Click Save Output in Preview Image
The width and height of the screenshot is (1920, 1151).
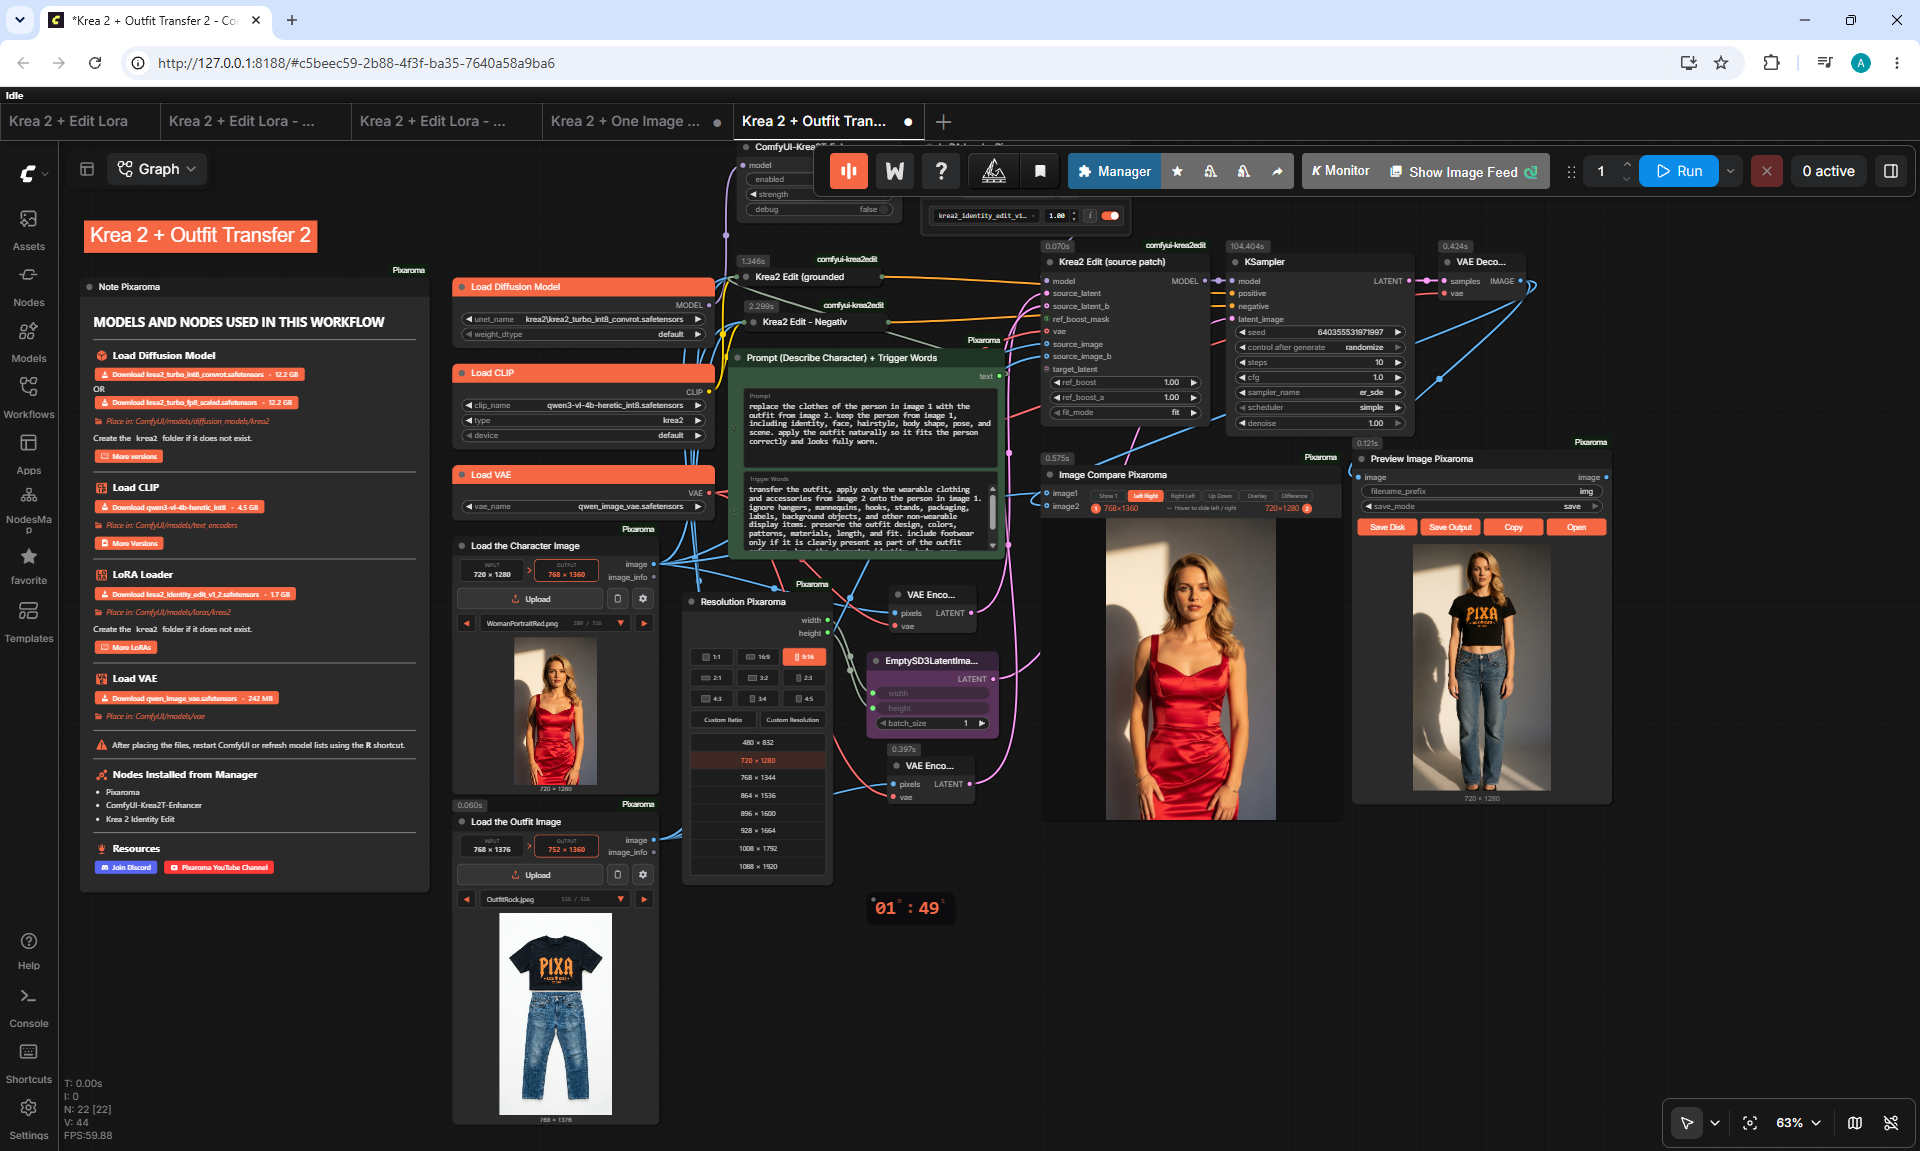point(1450,527)
